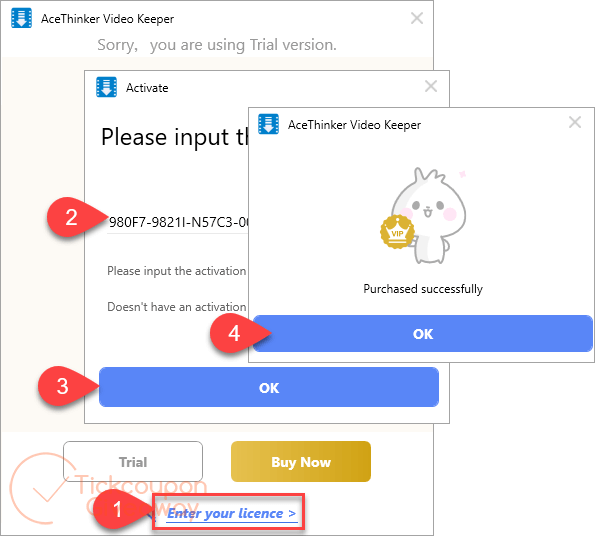Click the app logo in Activate window
595x536 pixels.
coord(106,87)
